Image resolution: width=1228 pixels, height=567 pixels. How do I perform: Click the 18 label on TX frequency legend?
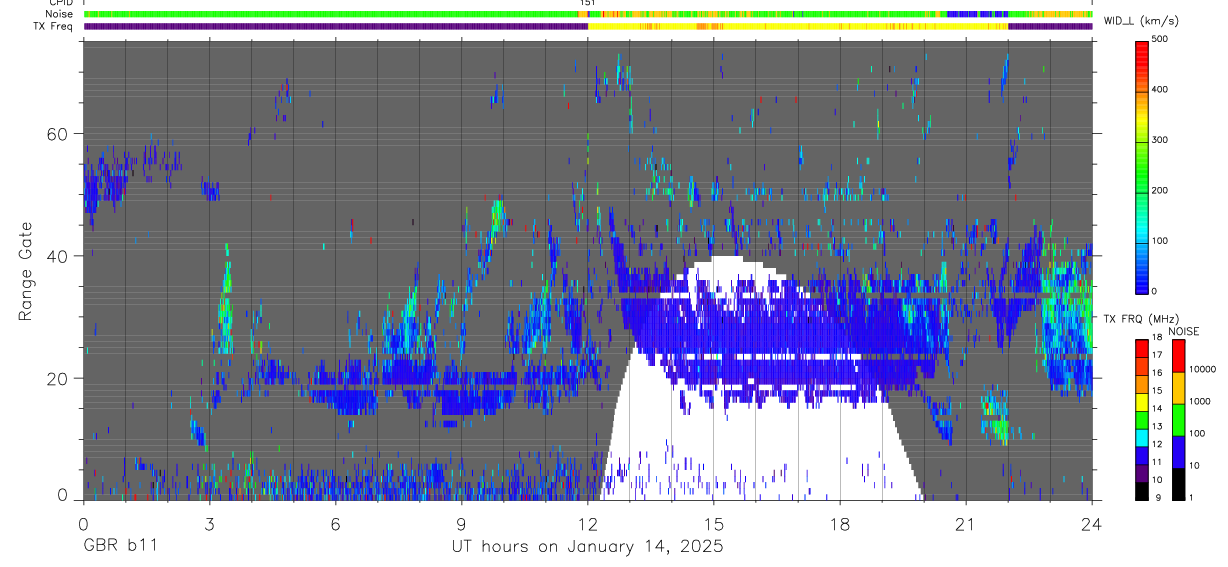pyautogui.click(x=1157, y=336)
